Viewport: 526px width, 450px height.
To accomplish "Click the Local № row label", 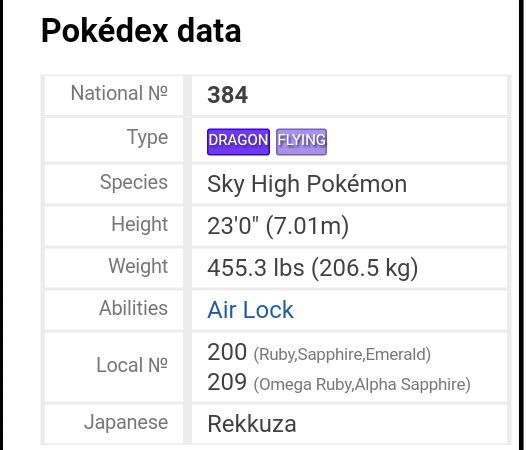I will pyautogui.click(x=132, y=365).
